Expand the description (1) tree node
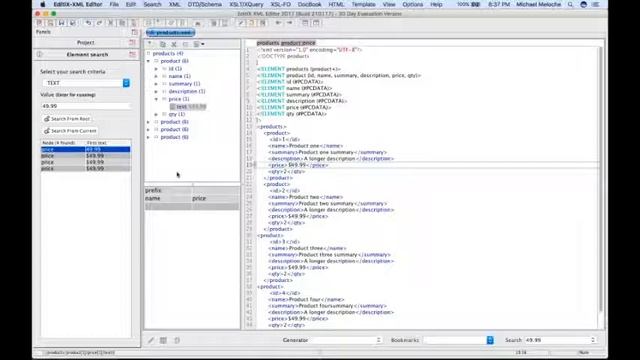640x360 pixels. (x=156, y=91)
